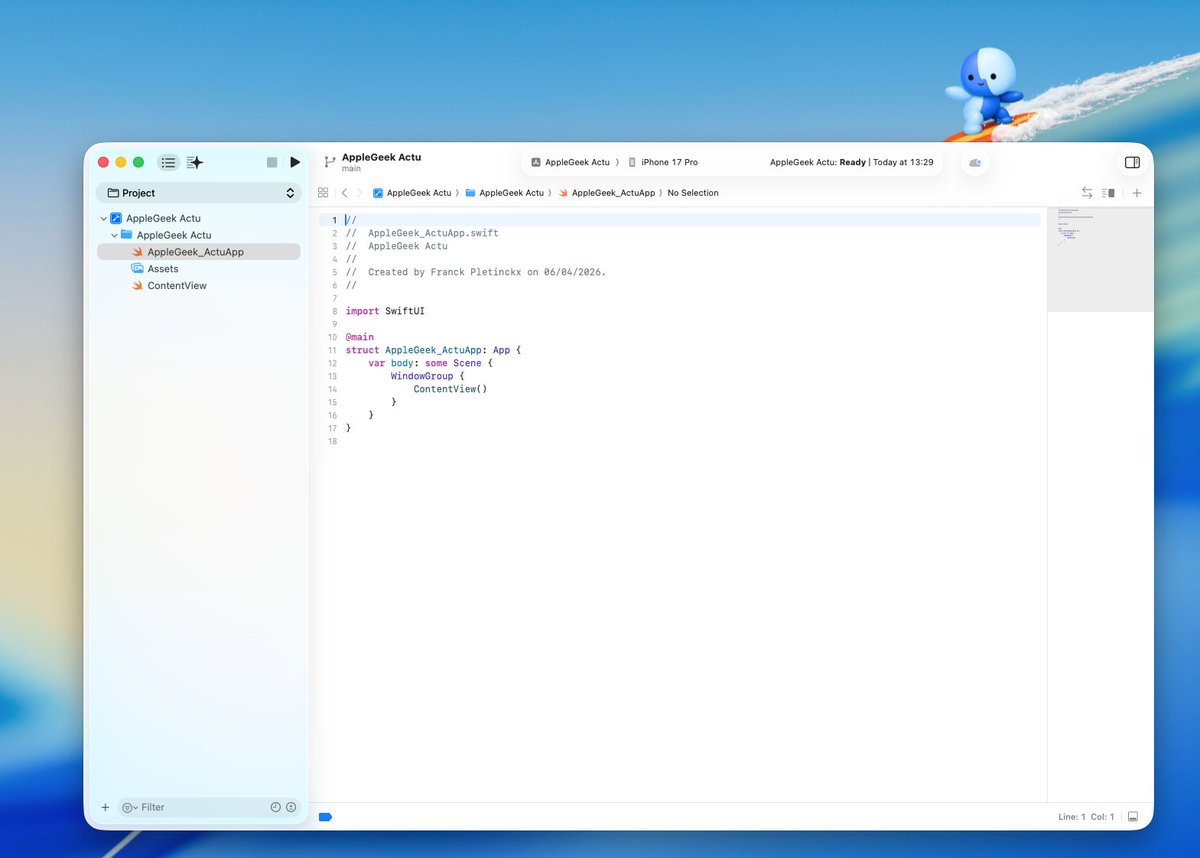This screenshot has height=858, width=1200.
Task: Enable code review change arrows
Action: click(1087, 193)
